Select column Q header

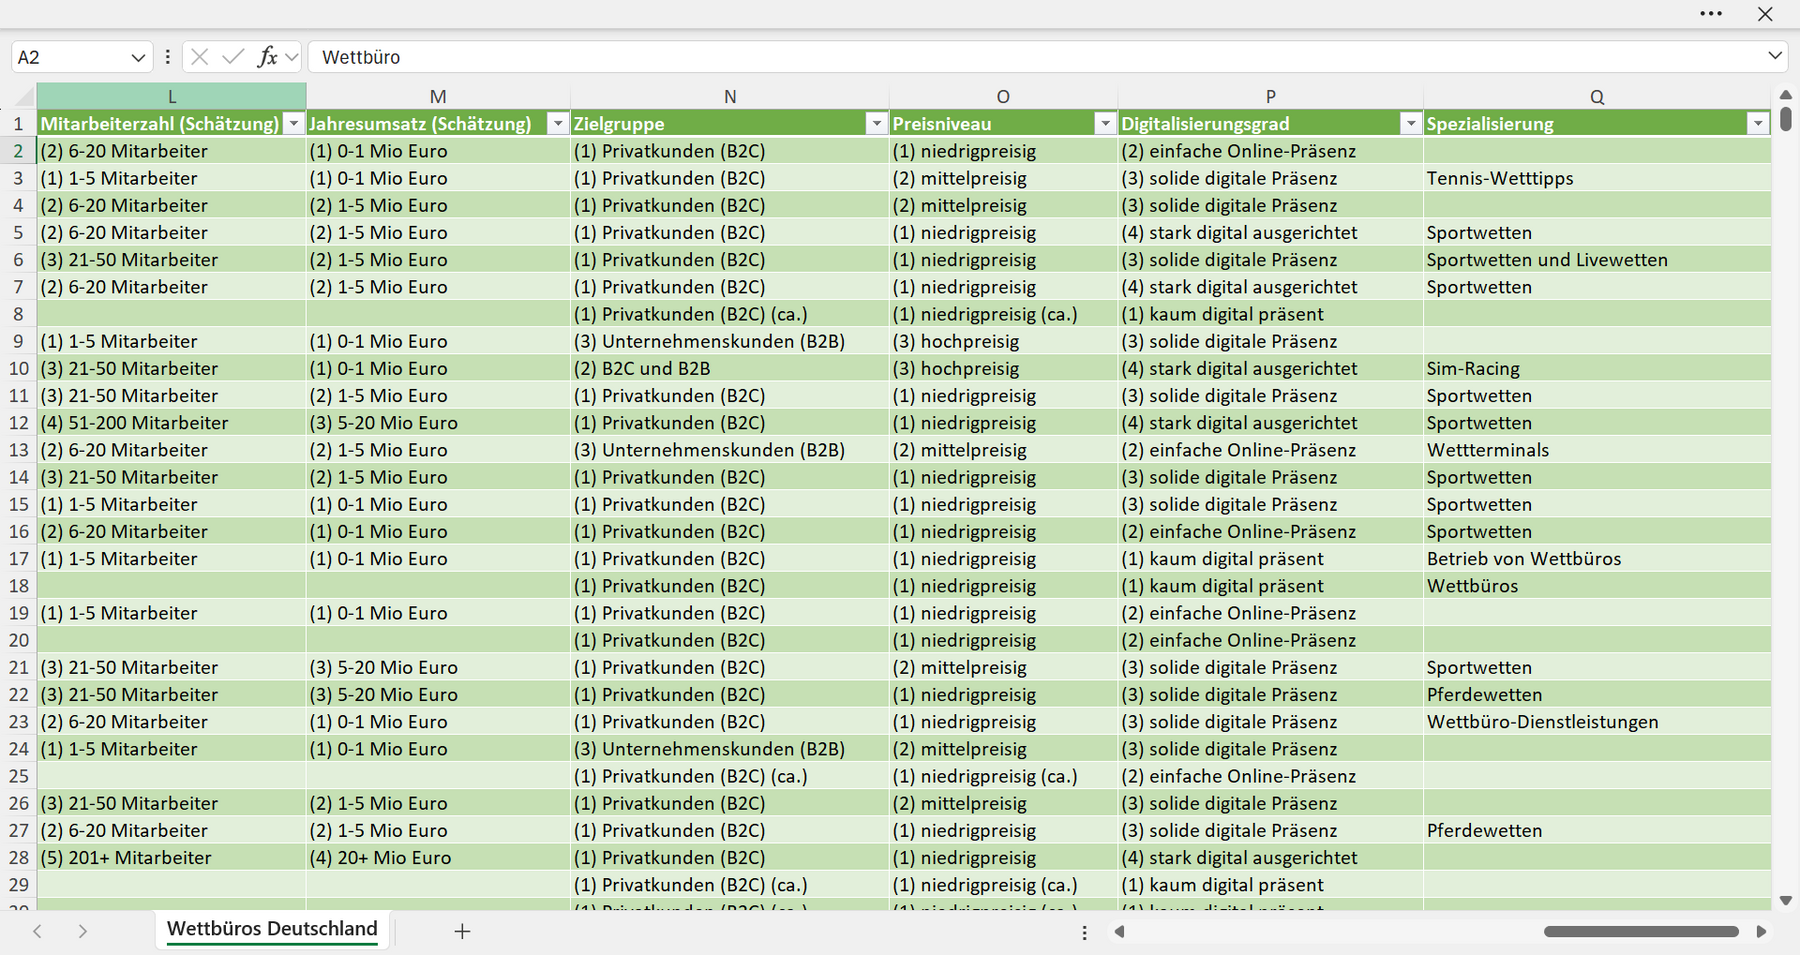1597,96
